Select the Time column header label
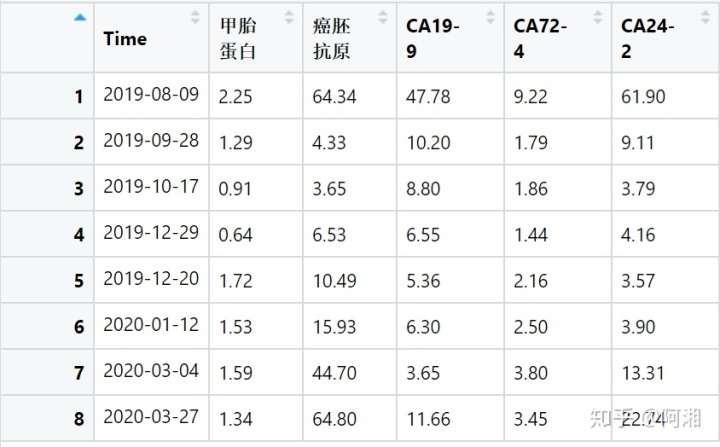Screen dimensions: 720x447 [125, 39]
